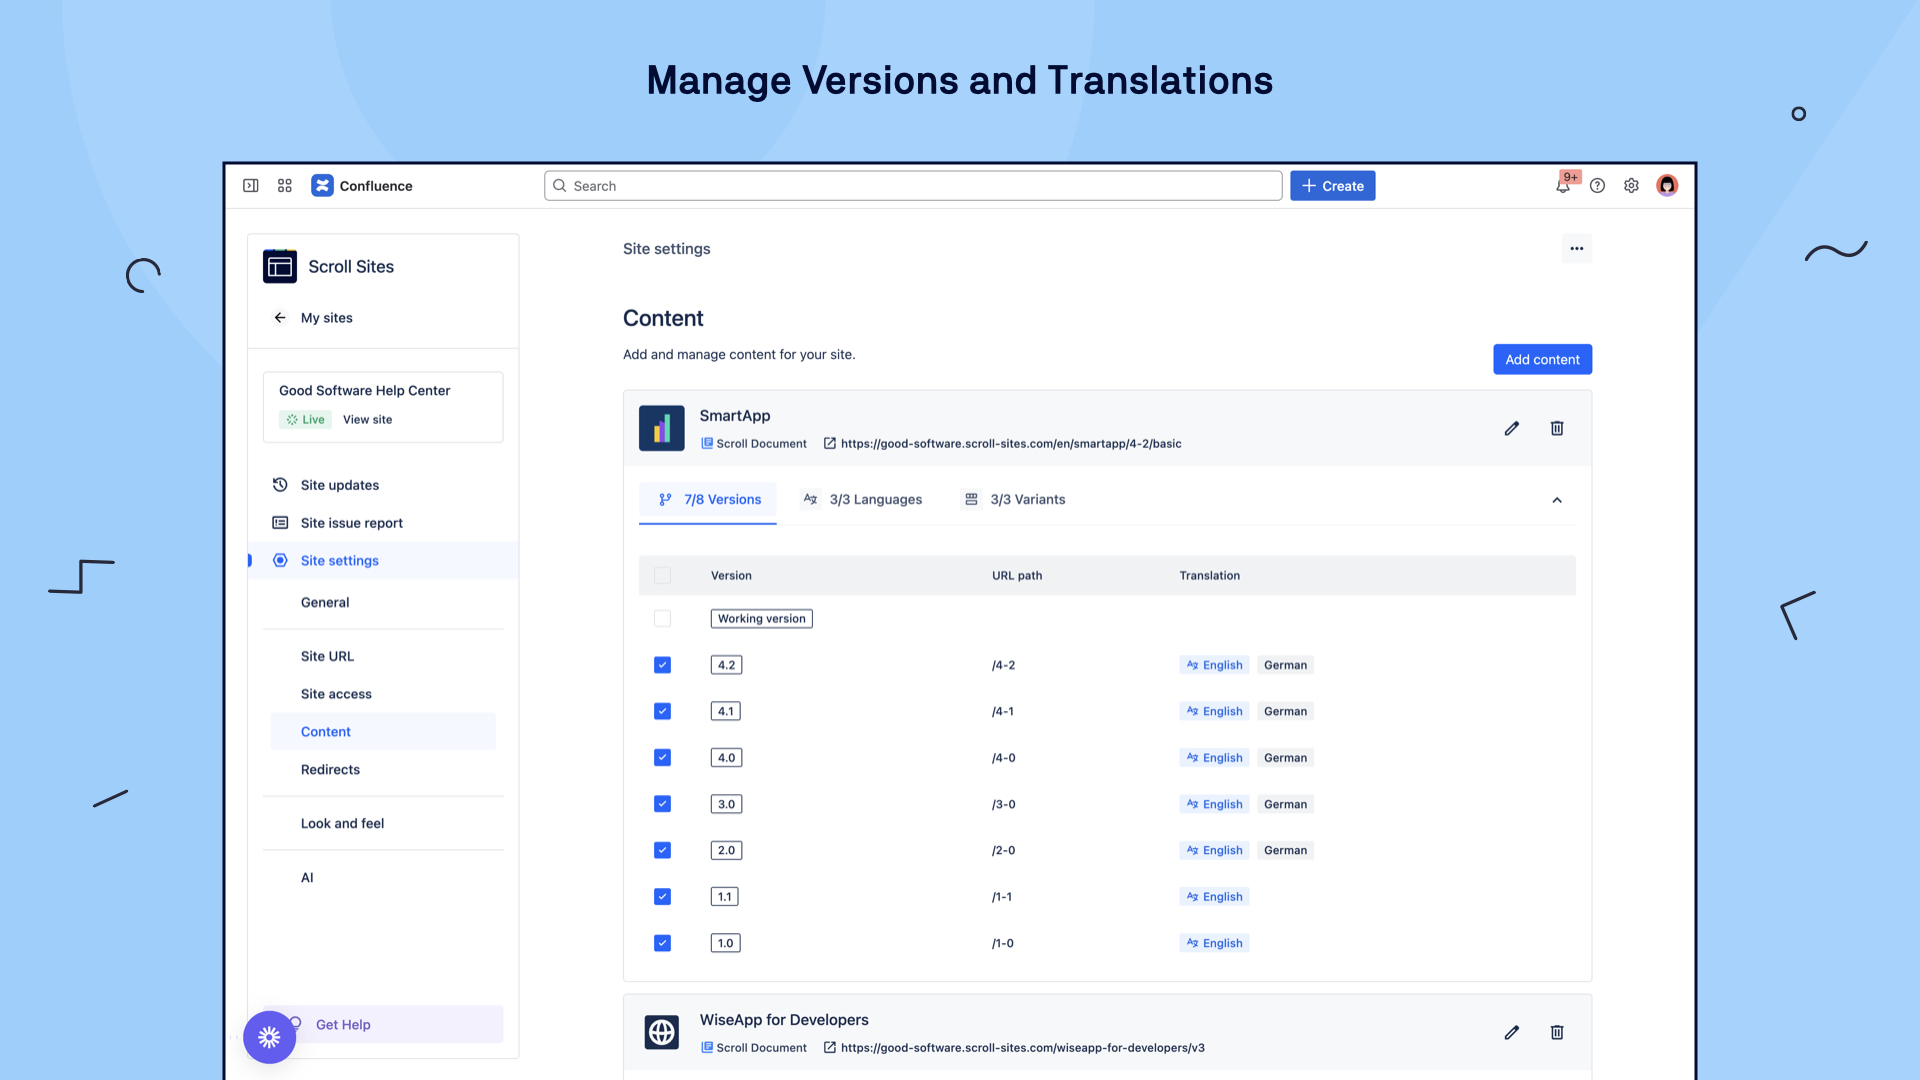Click the notifications bell icon
The width and height of the screenshot is (1920, 1080).
(x=1562, y=186)
